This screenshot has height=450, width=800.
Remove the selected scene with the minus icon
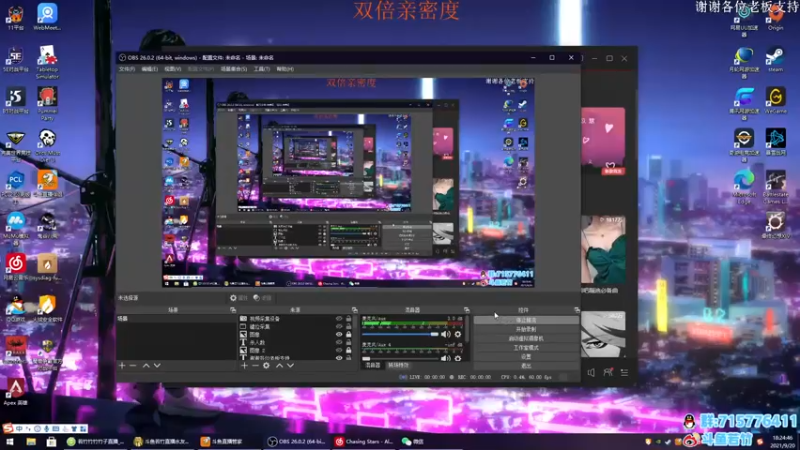pyautogui.click(x=133, y=365)
